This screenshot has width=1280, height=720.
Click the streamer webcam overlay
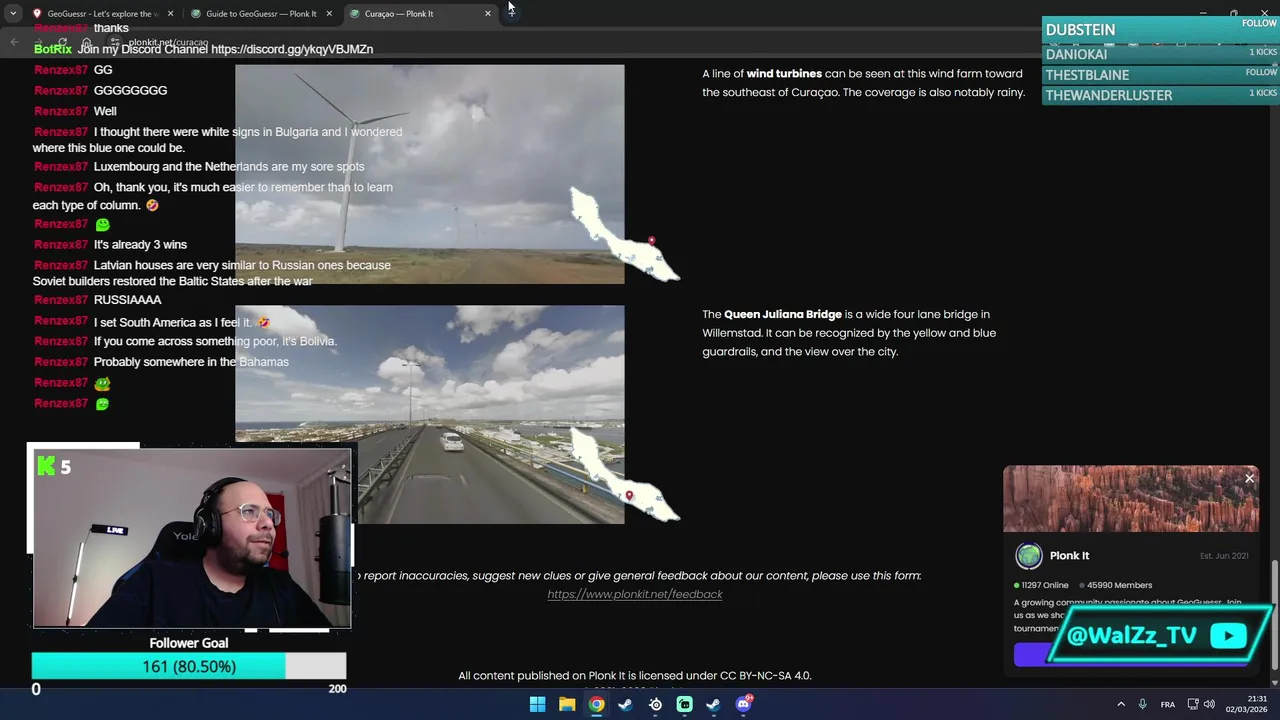coord(192,538)
